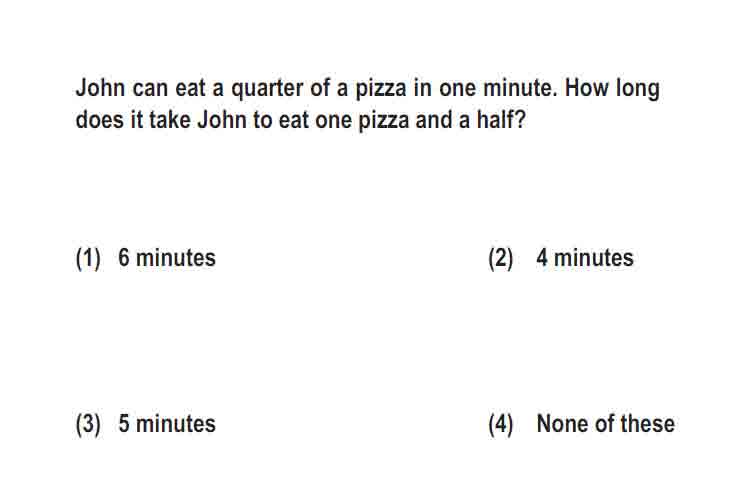Click the word "take" in the question
This screenshot has height=500, width=750.
(x=170, y=120)
